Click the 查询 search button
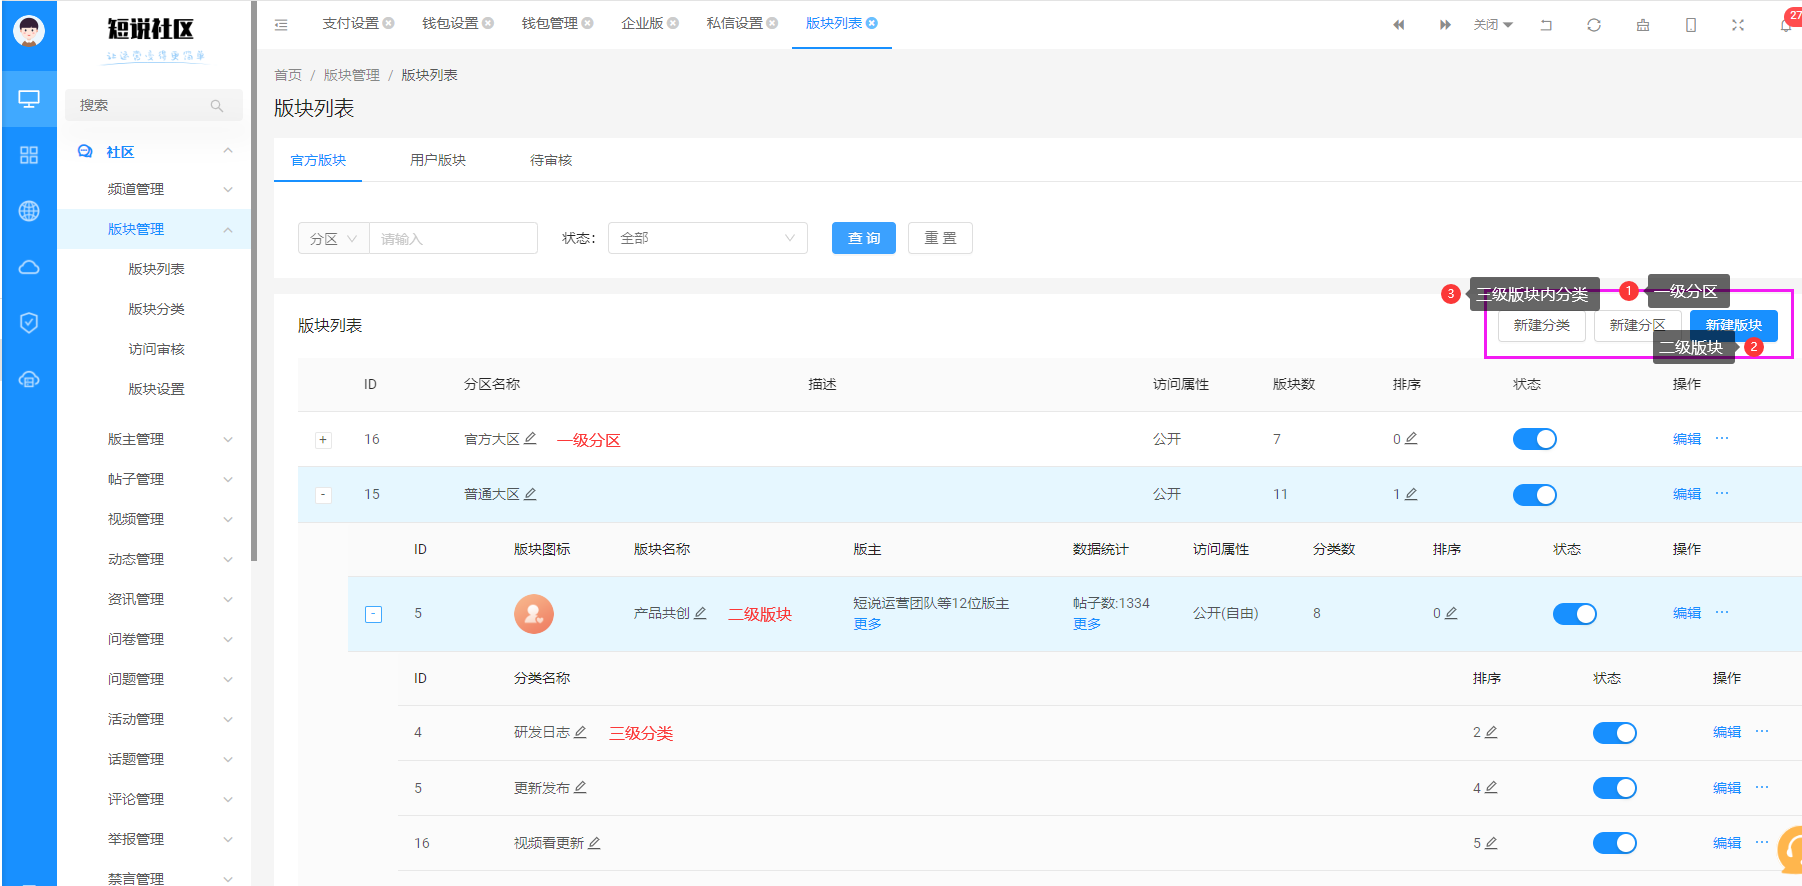 point(864,238)
